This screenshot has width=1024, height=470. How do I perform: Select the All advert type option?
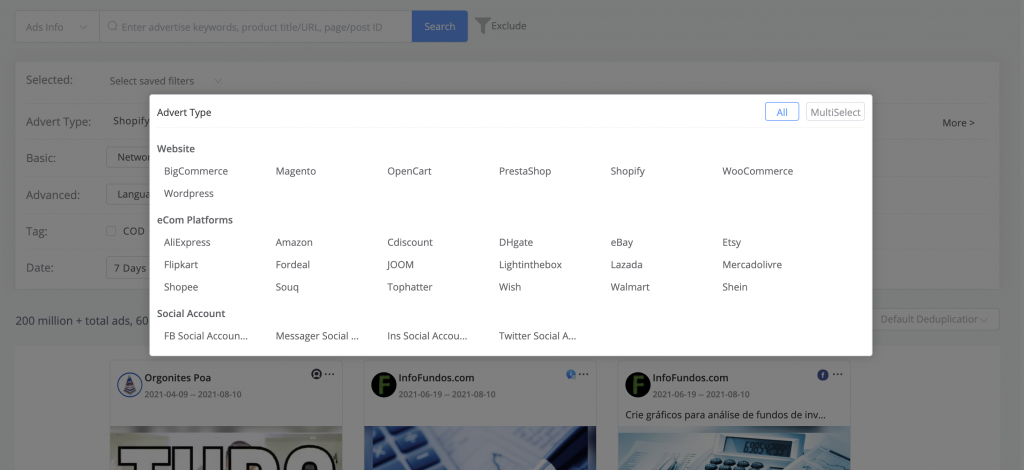[782, 112]
